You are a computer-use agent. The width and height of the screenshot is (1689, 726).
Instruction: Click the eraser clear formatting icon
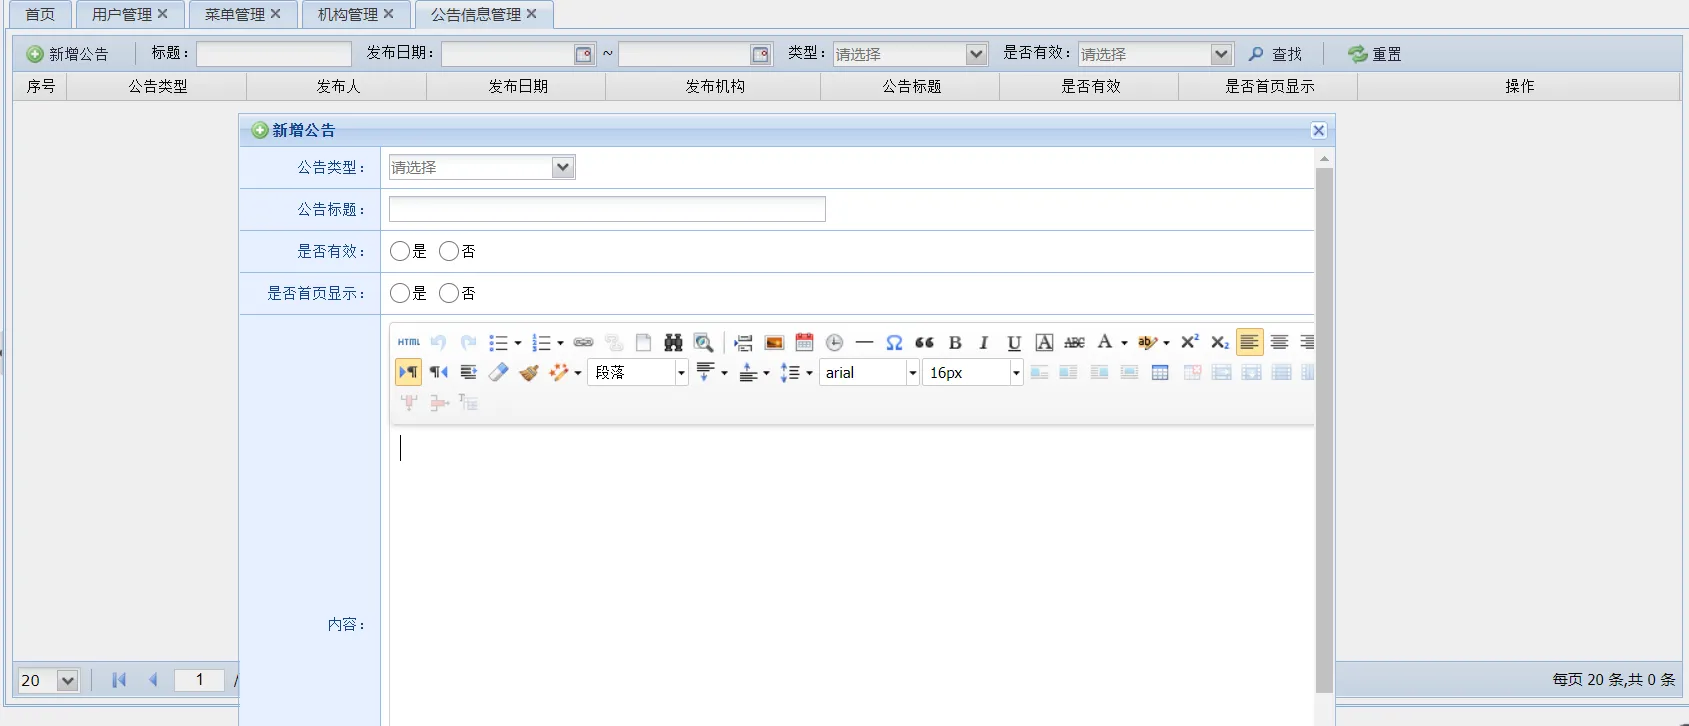coord(498,373)
